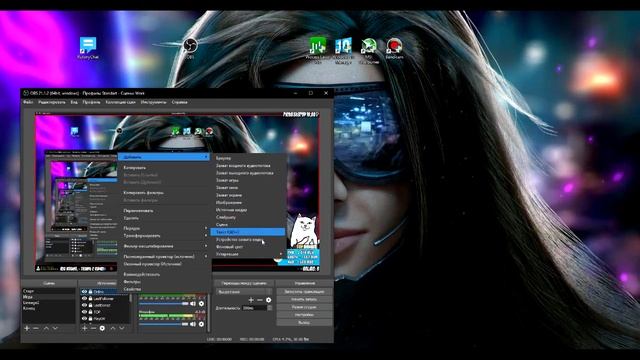Toggle lock of TOP source
The width and height of the screenshot is (640, 360).
click(90, 312)
